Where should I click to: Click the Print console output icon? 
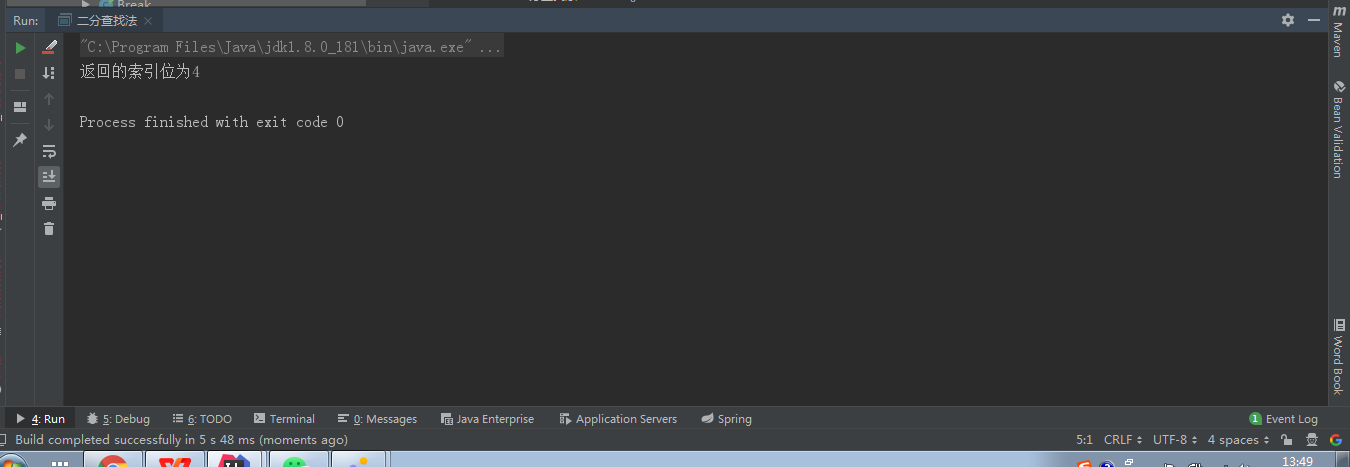[x=49, y=203]
